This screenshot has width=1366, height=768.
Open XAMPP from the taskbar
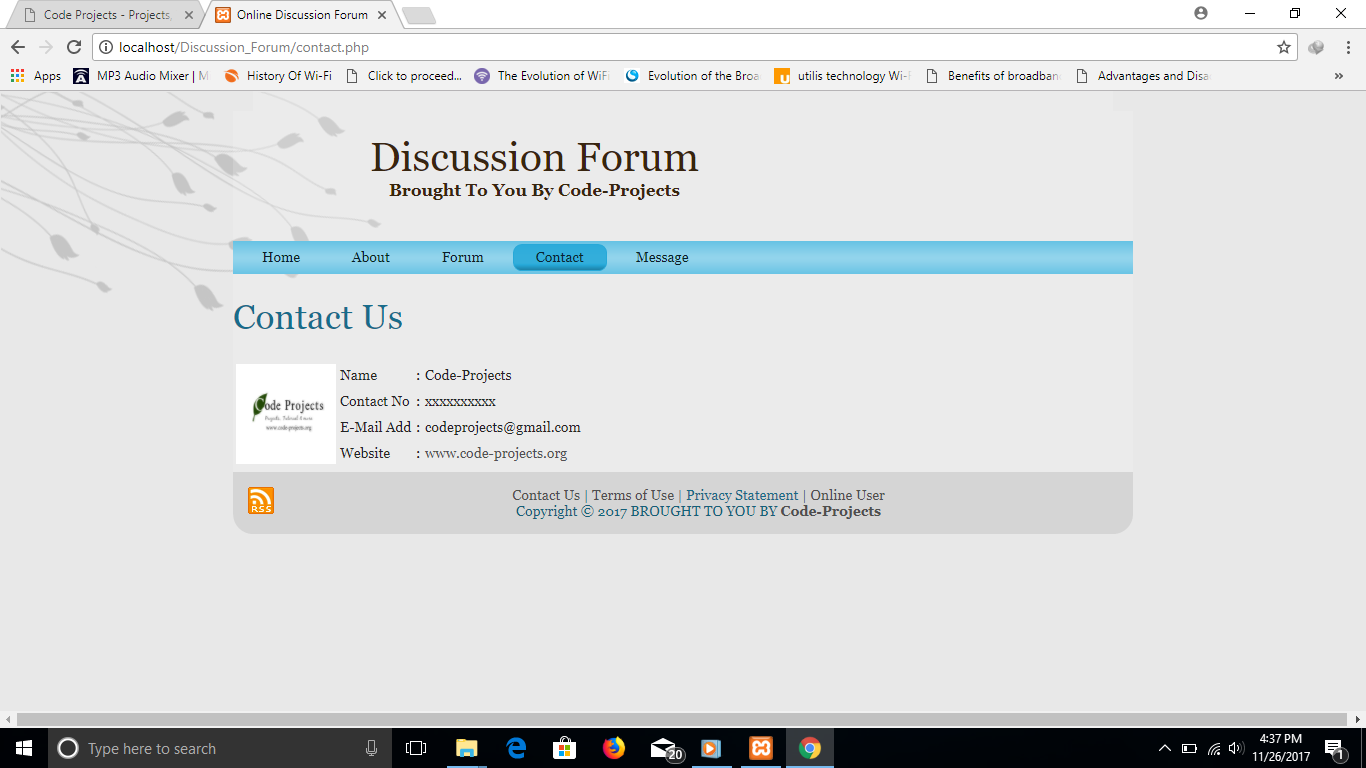click(x=760, y=747)
